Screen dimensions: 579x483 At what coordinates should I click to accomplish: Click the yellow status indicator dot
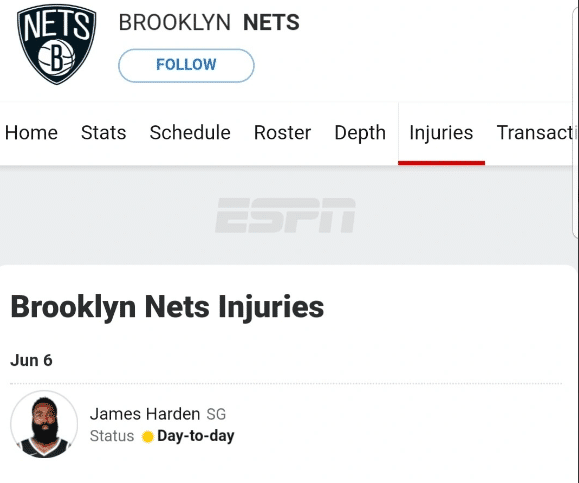(147, 436)
